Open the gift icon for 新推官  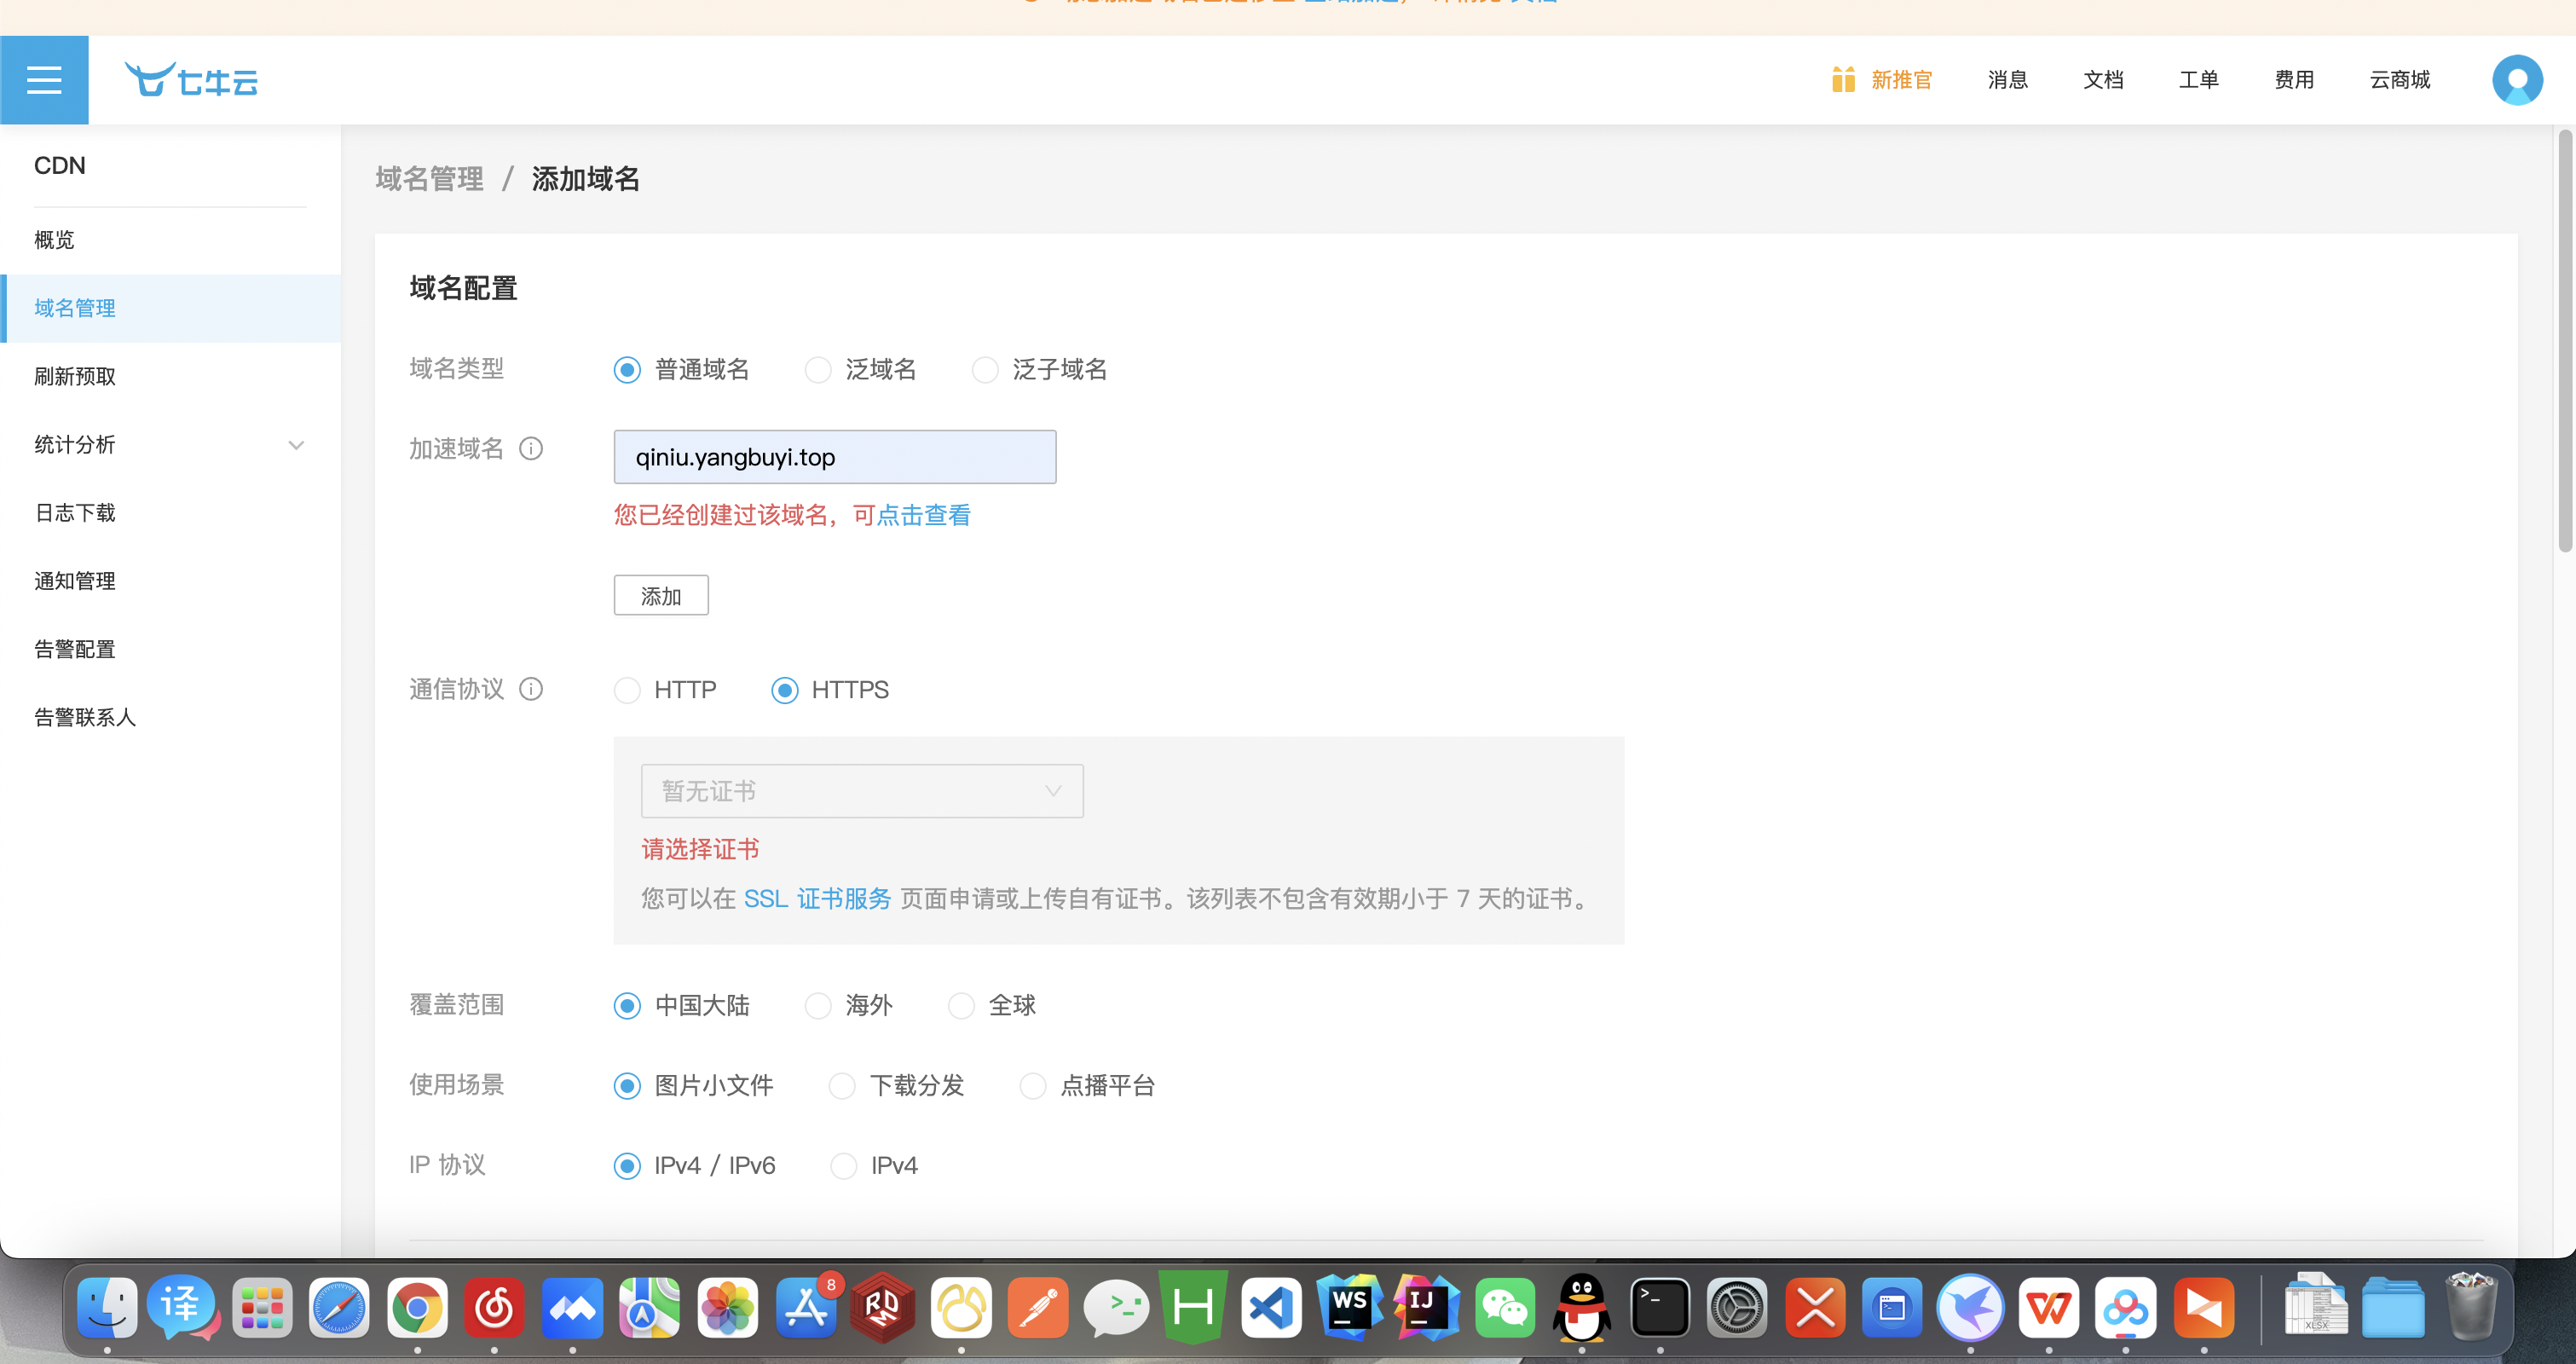(1843, 80)
